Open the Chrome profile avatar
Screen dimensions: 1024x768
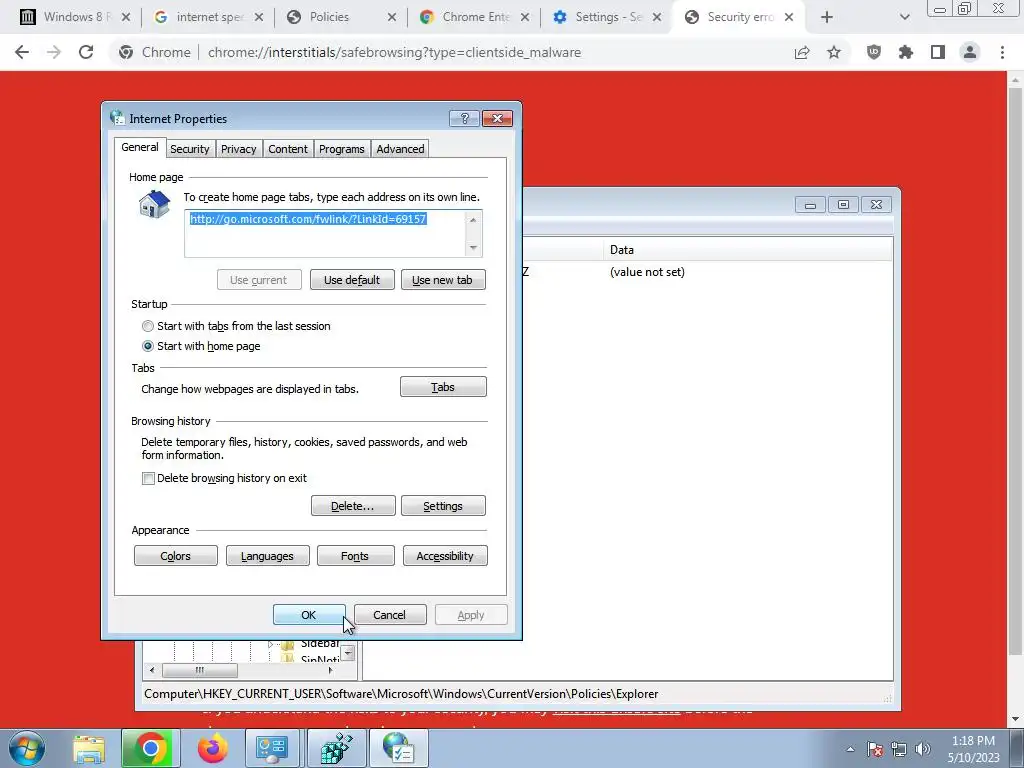970,52
